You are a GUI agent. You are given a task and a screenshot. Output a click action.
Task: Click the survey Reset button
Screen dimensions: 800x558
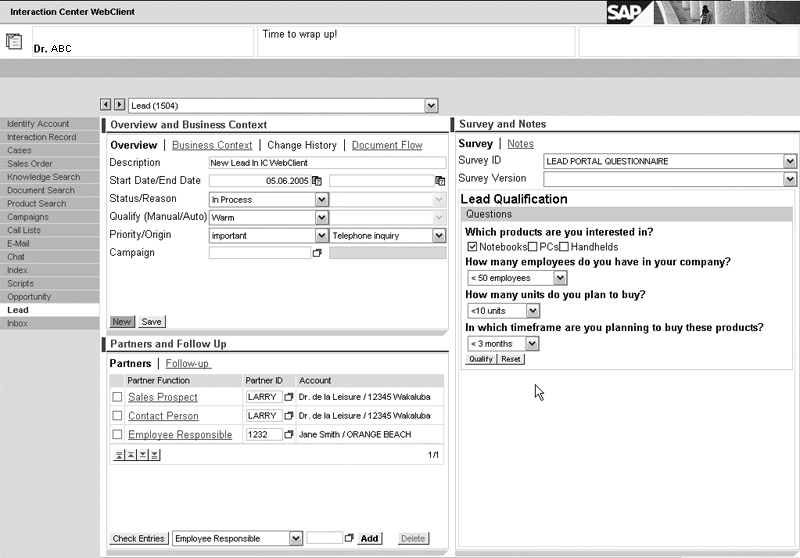coord(510,359)
